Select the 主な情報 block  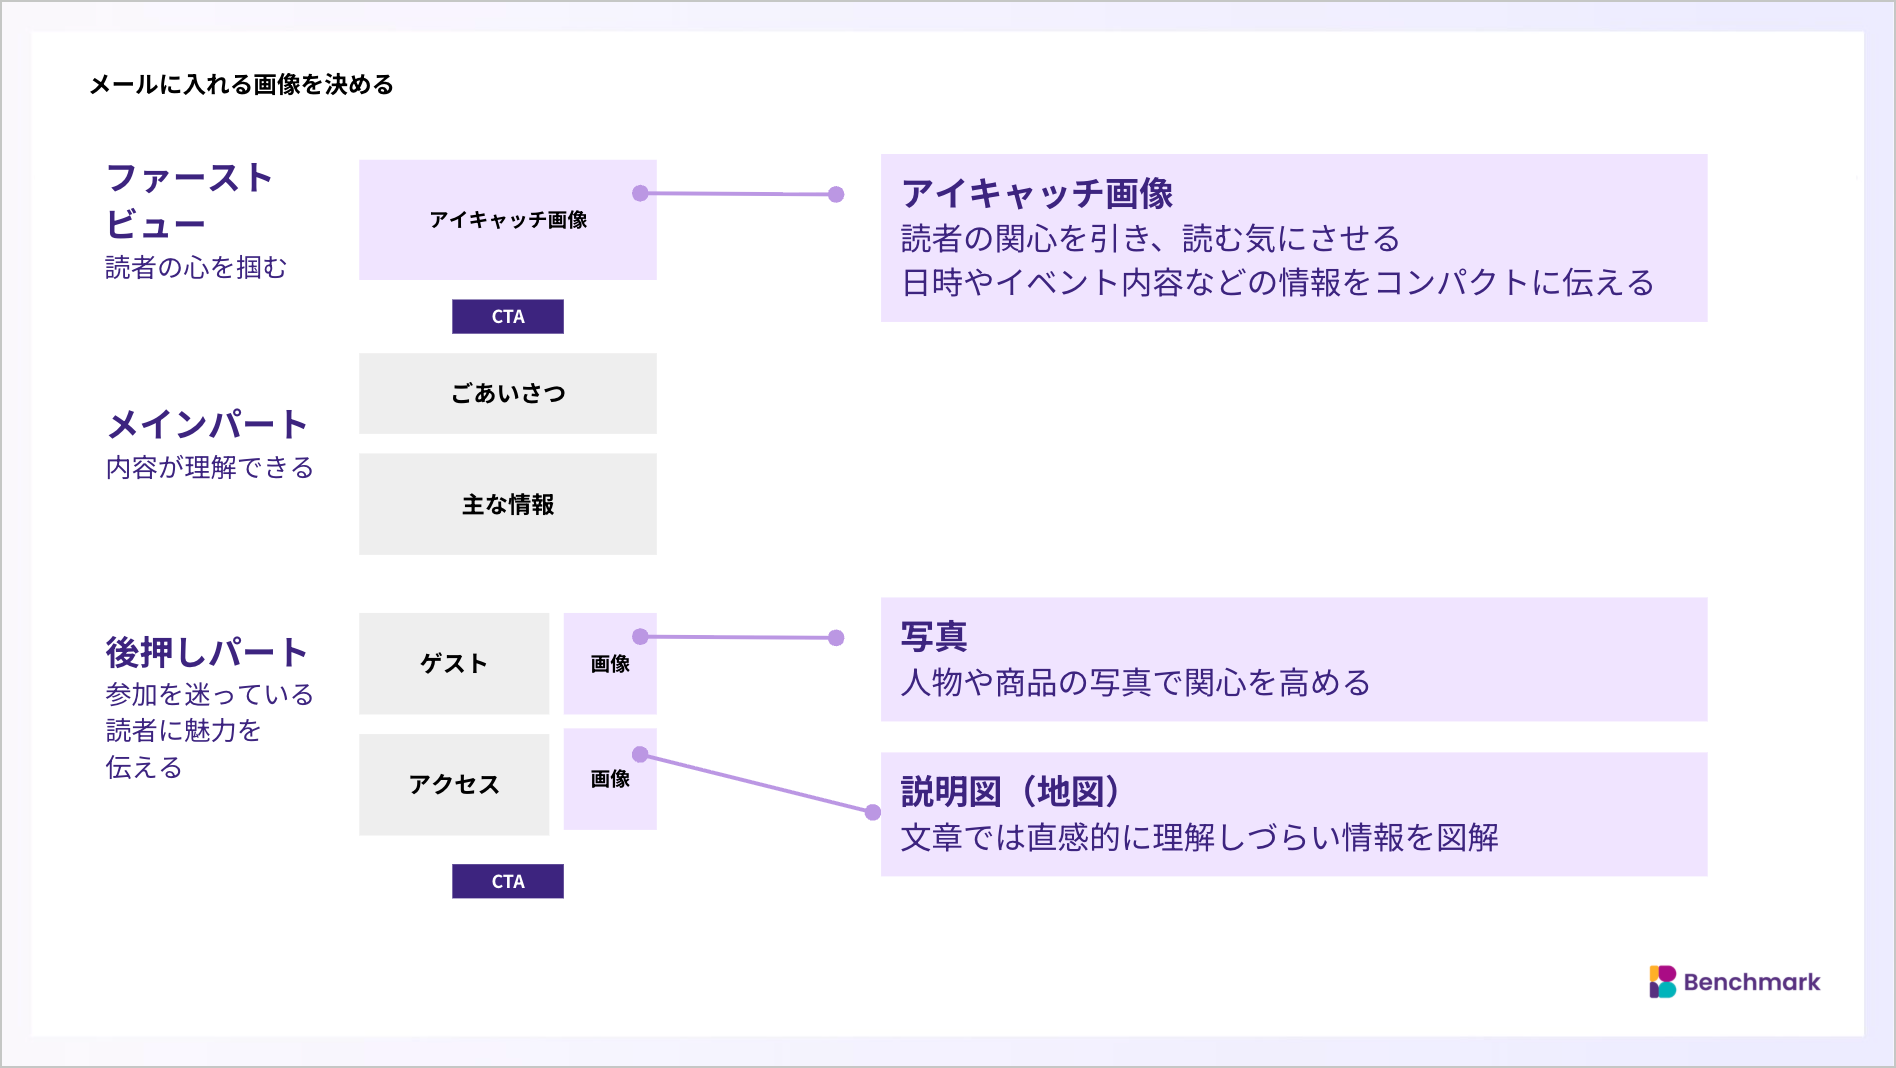tap(508, 504)
